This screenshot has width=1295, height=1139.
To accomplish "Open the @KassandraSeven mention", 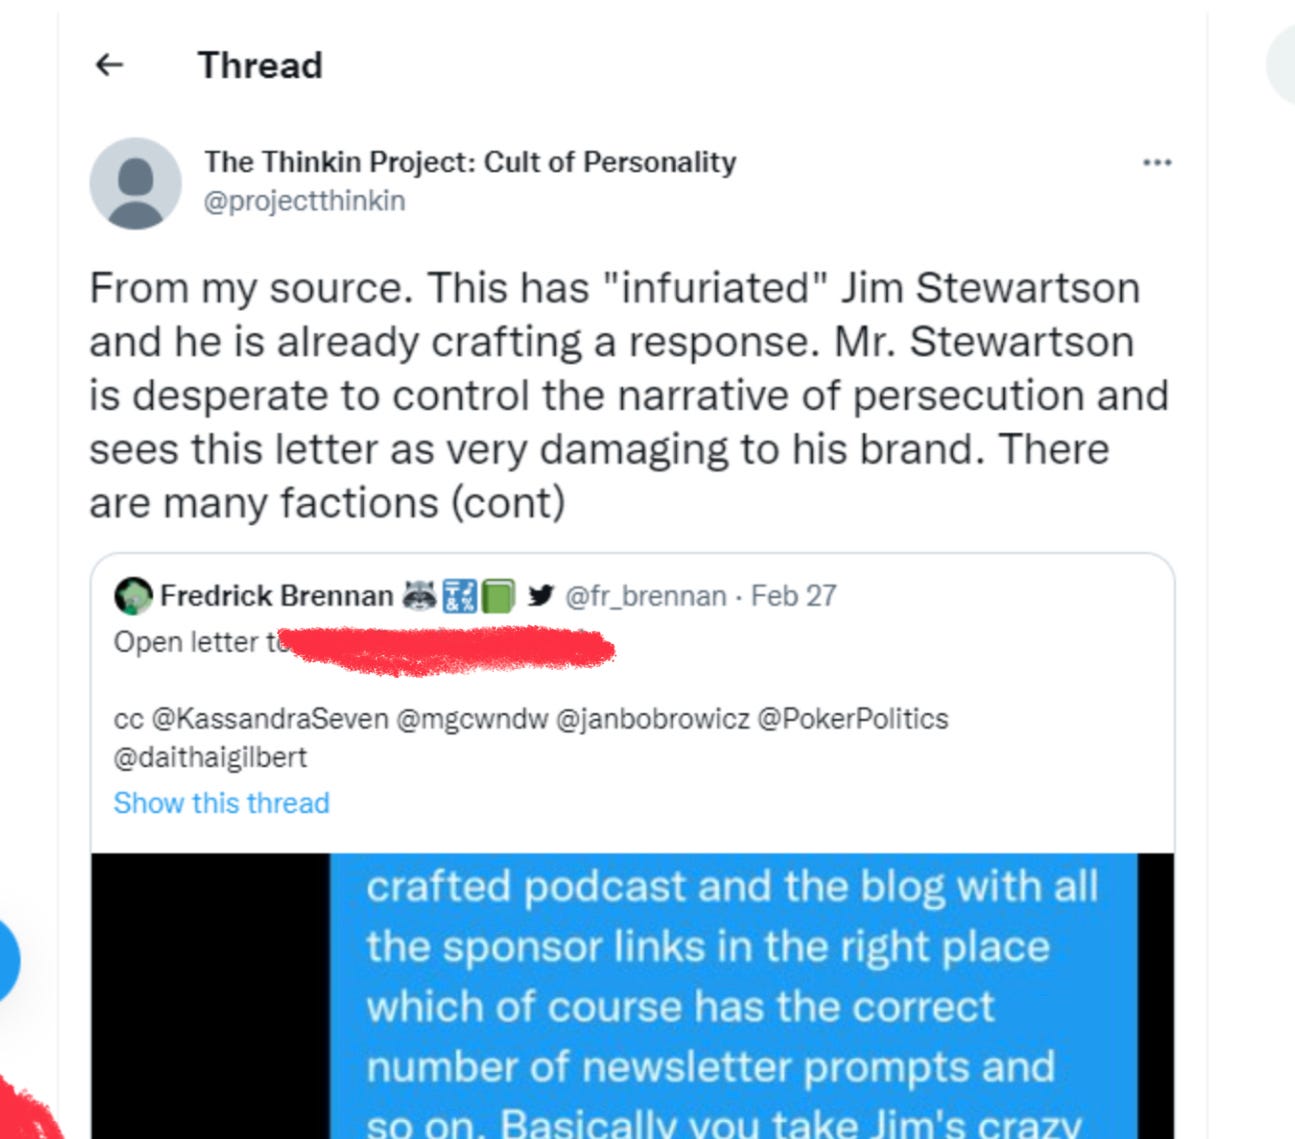I will [269, 719].
